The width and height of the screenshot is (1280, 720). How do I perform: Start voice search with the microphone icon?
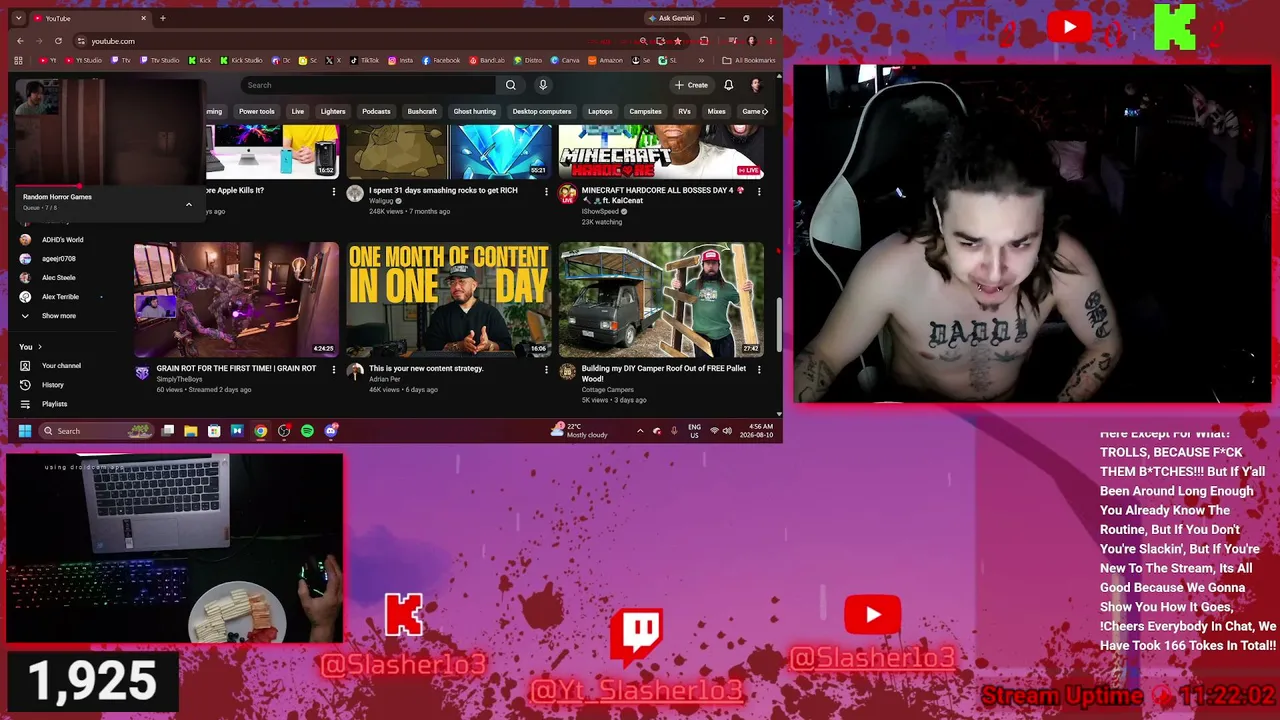tap(543, 85)
